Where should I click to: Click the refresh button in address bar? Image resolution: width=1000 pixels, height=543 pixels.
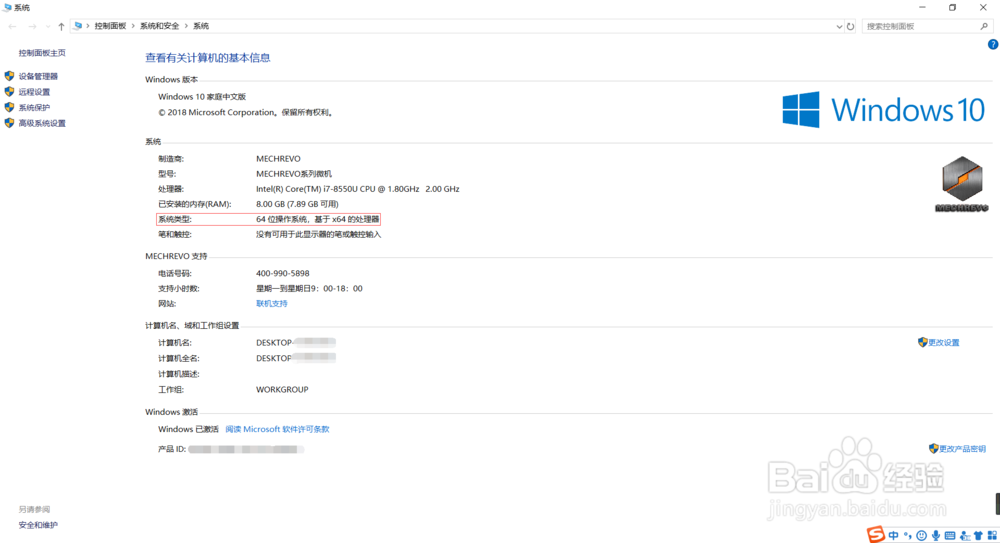pyautogui.click(x=850, y=27)
